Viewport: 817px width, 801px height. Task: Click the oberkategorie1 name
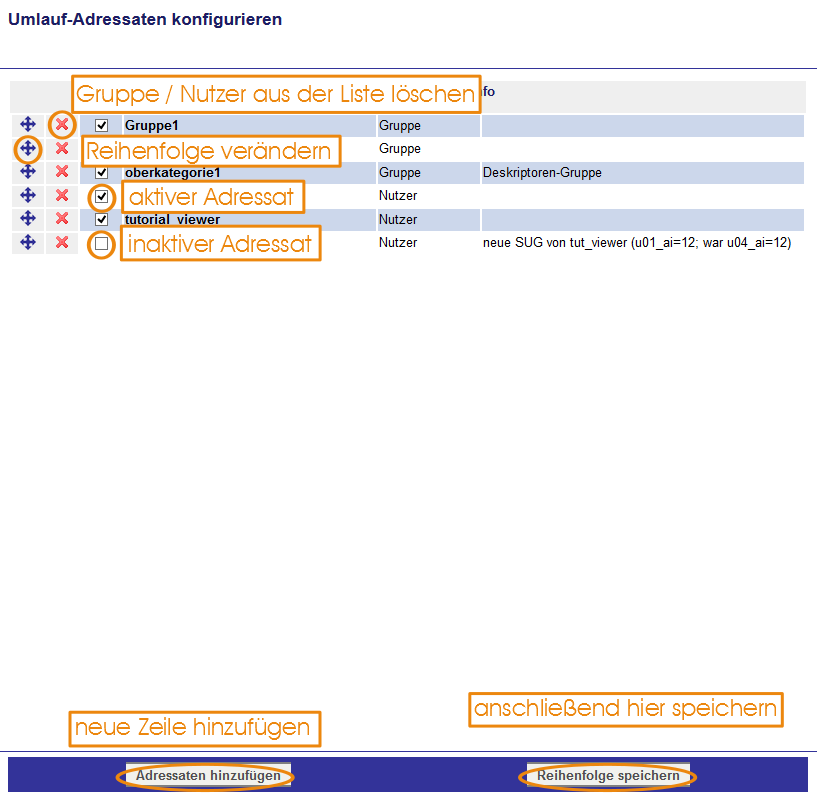[x=172, y=172]
